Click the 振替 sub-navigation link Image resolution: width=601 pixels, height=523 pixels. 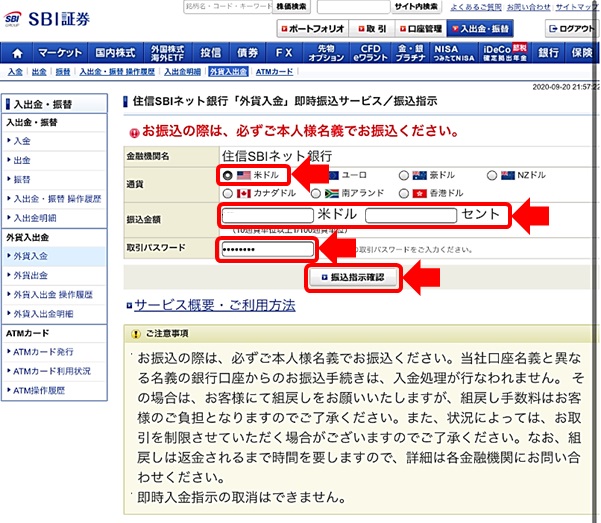(x=63, y=72)
